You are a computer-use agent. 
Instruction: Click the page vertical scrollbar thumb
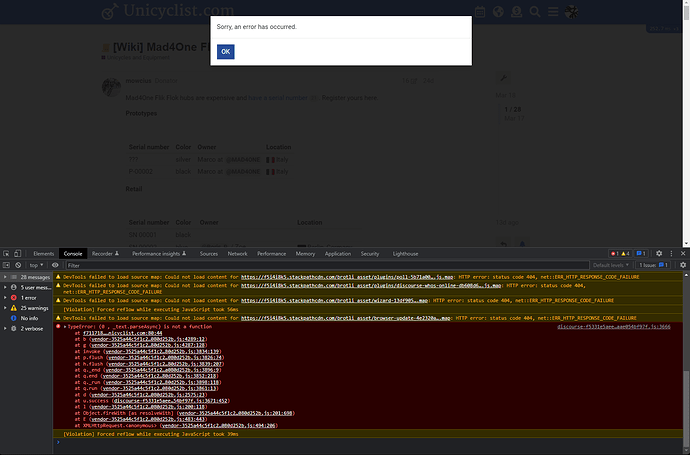pos(686,11)
